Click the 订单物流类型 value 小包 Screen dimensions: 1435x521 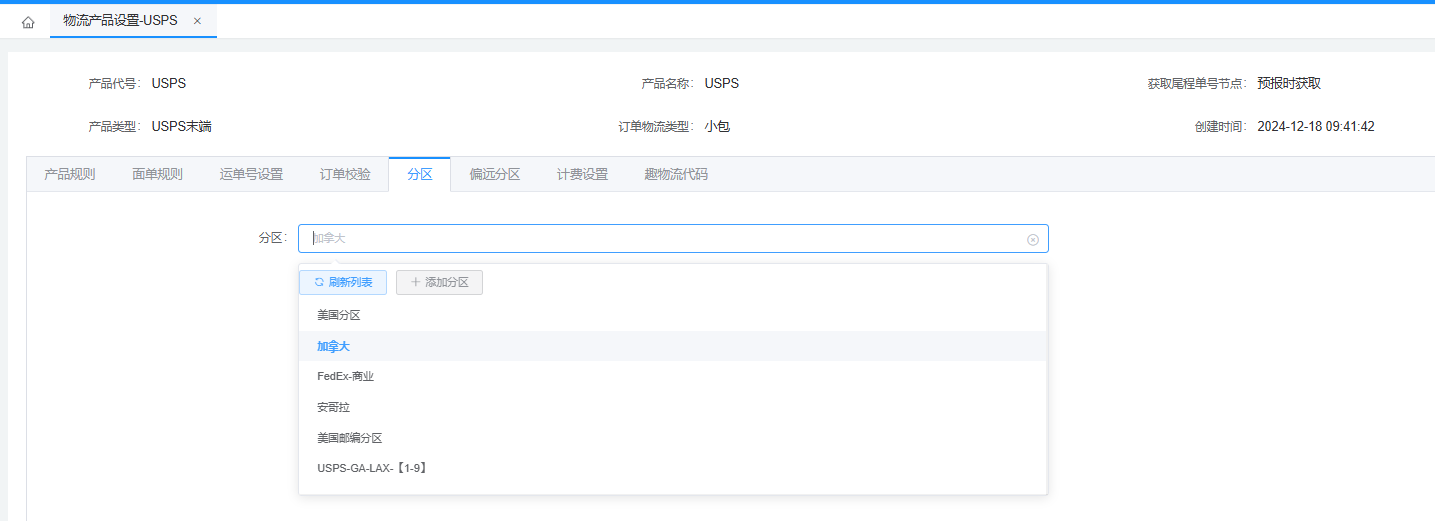[x=717, y=127]
